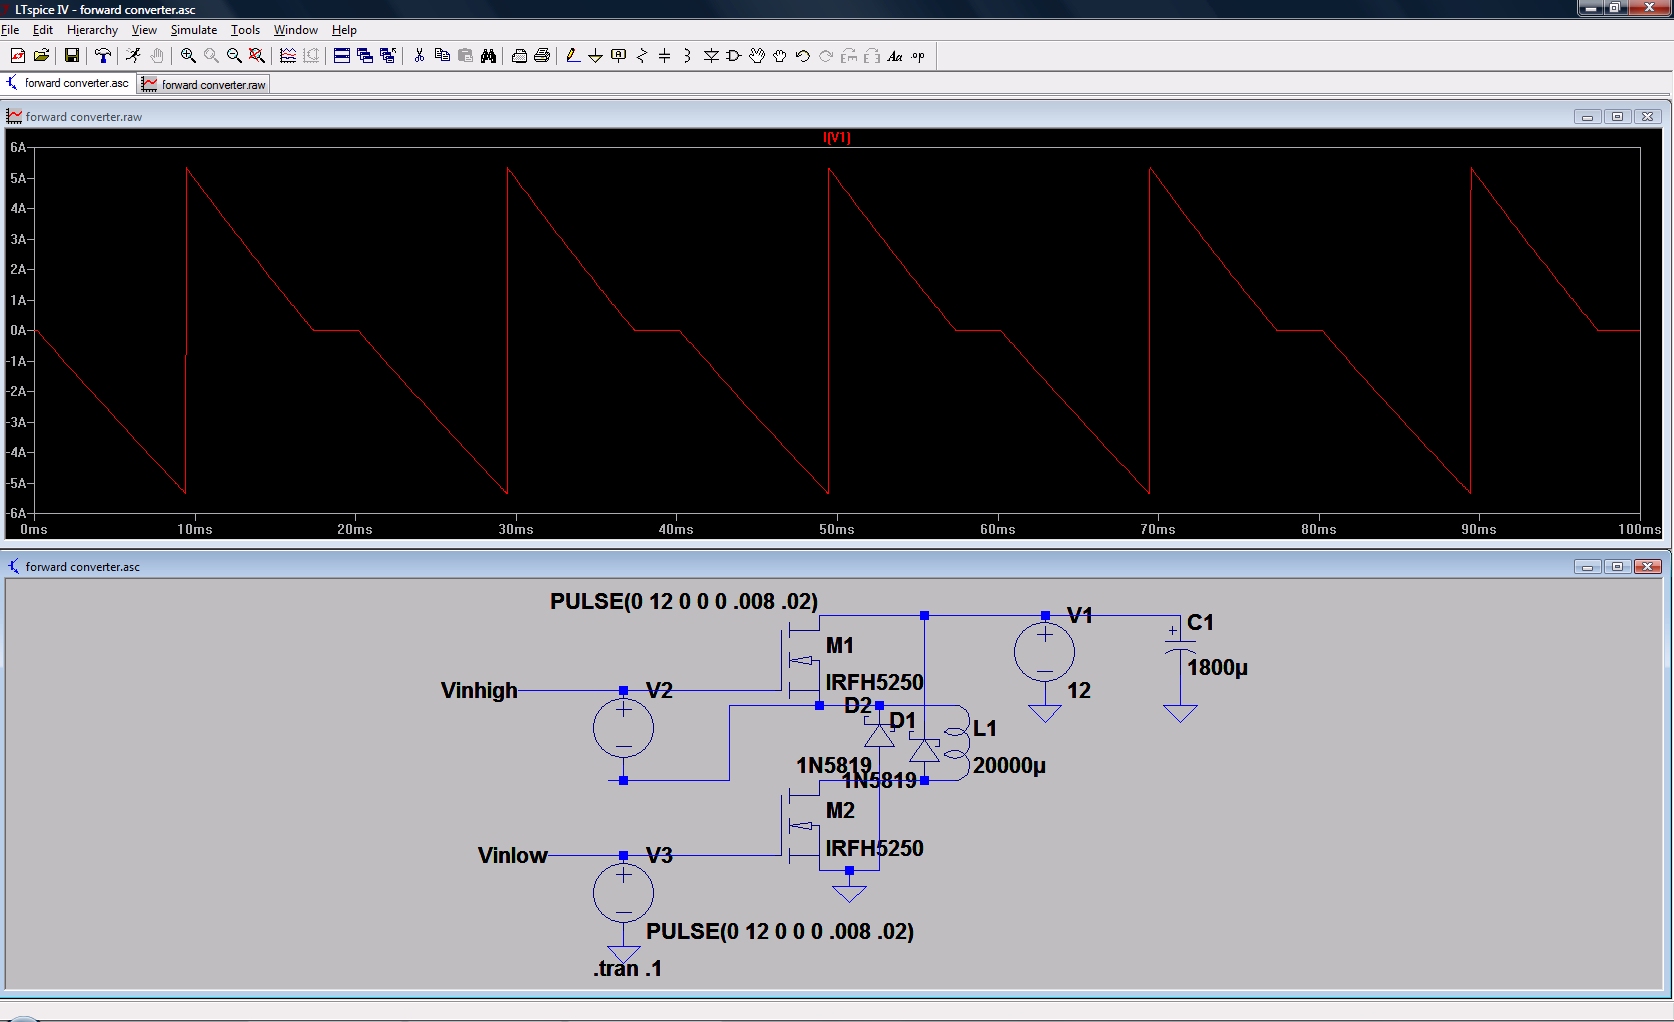The width and height of the screenshot is (1674, 1022).
Task: Maximize the forward converter.raw plot window
Action: tap(1617, 117)
